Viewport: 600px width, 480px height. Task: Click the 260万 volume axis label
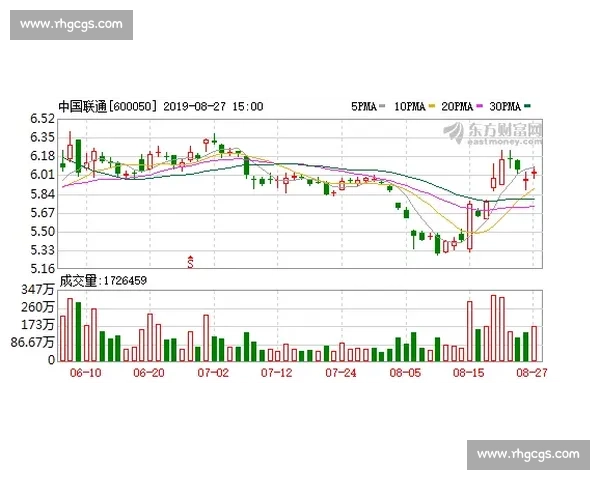tap(38, 307)
